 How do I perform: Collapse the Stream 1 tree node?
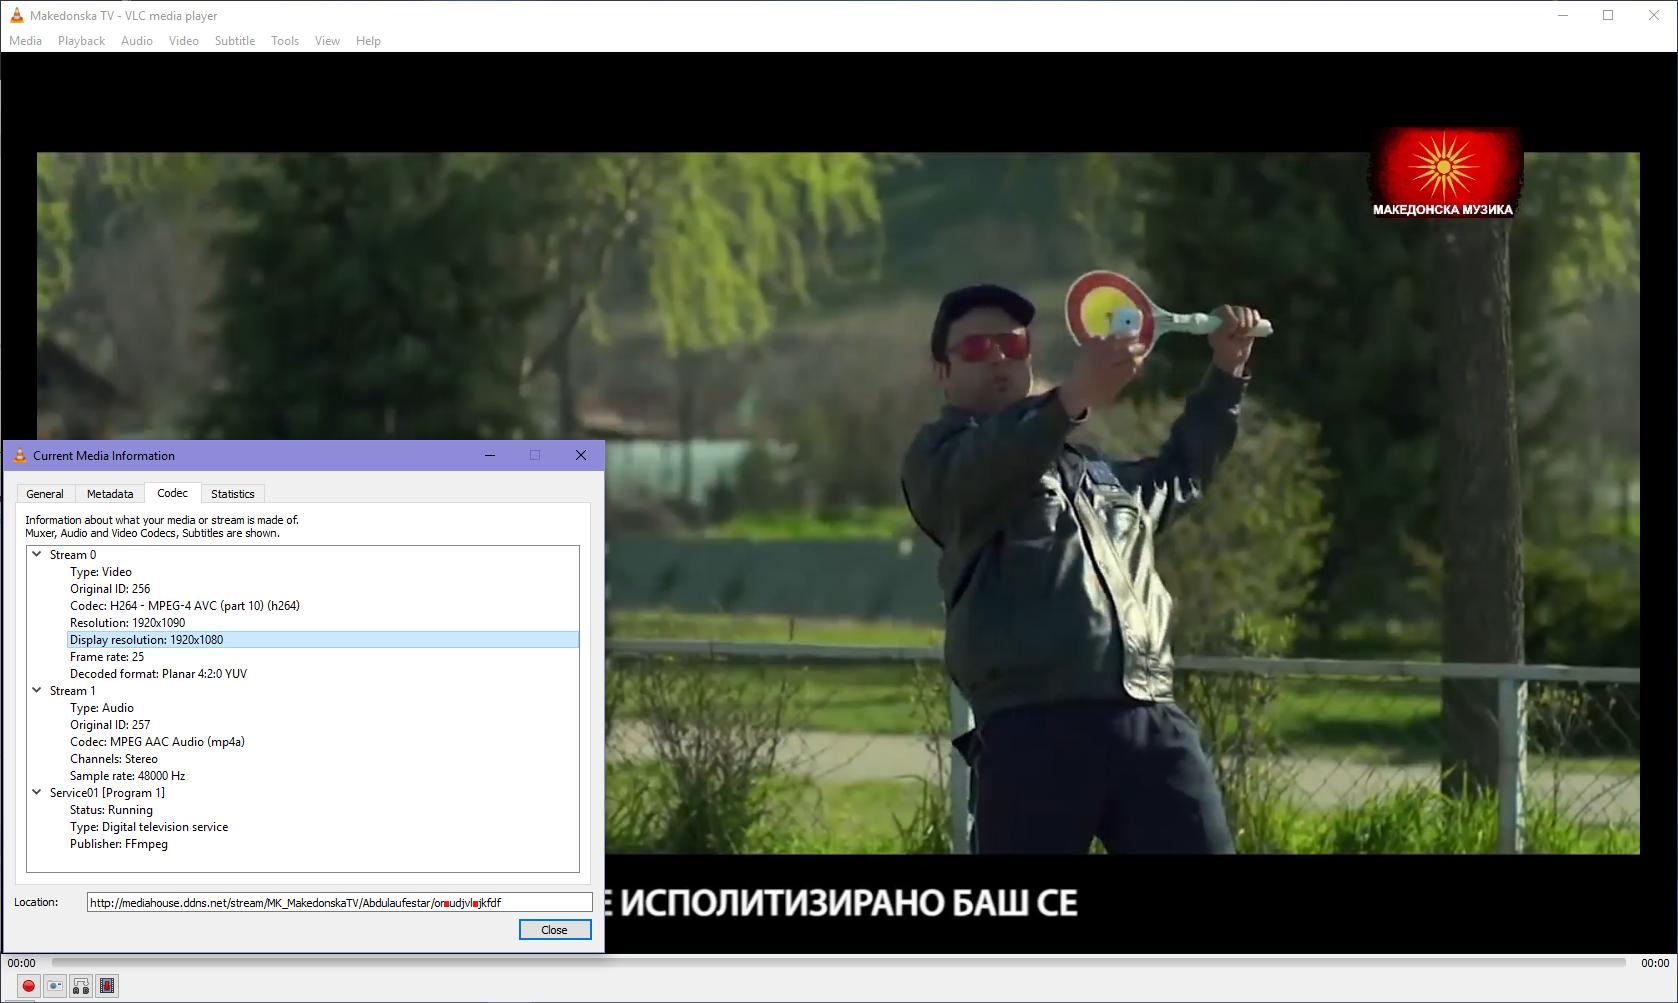pyautogui.click(x=37, y=690)
